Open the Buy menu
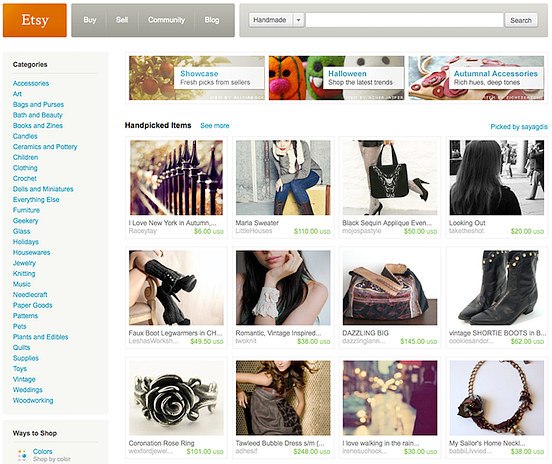552x464 pixels. click(90, 20)
